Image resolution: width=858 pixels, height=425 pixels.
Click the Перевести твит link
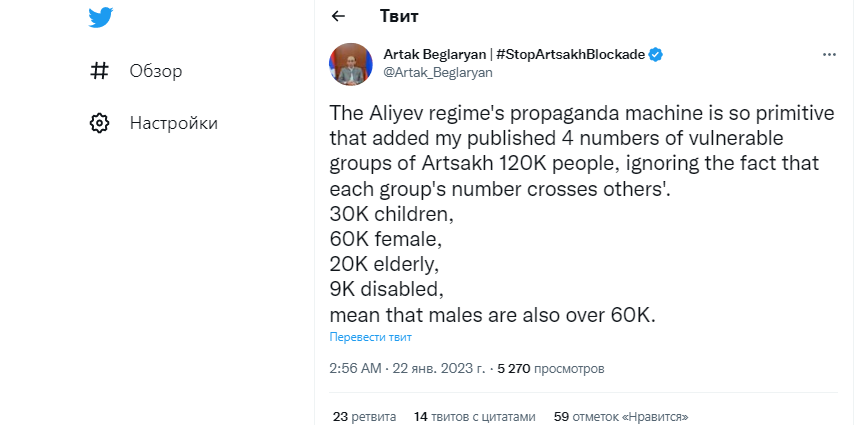(371, 338)
